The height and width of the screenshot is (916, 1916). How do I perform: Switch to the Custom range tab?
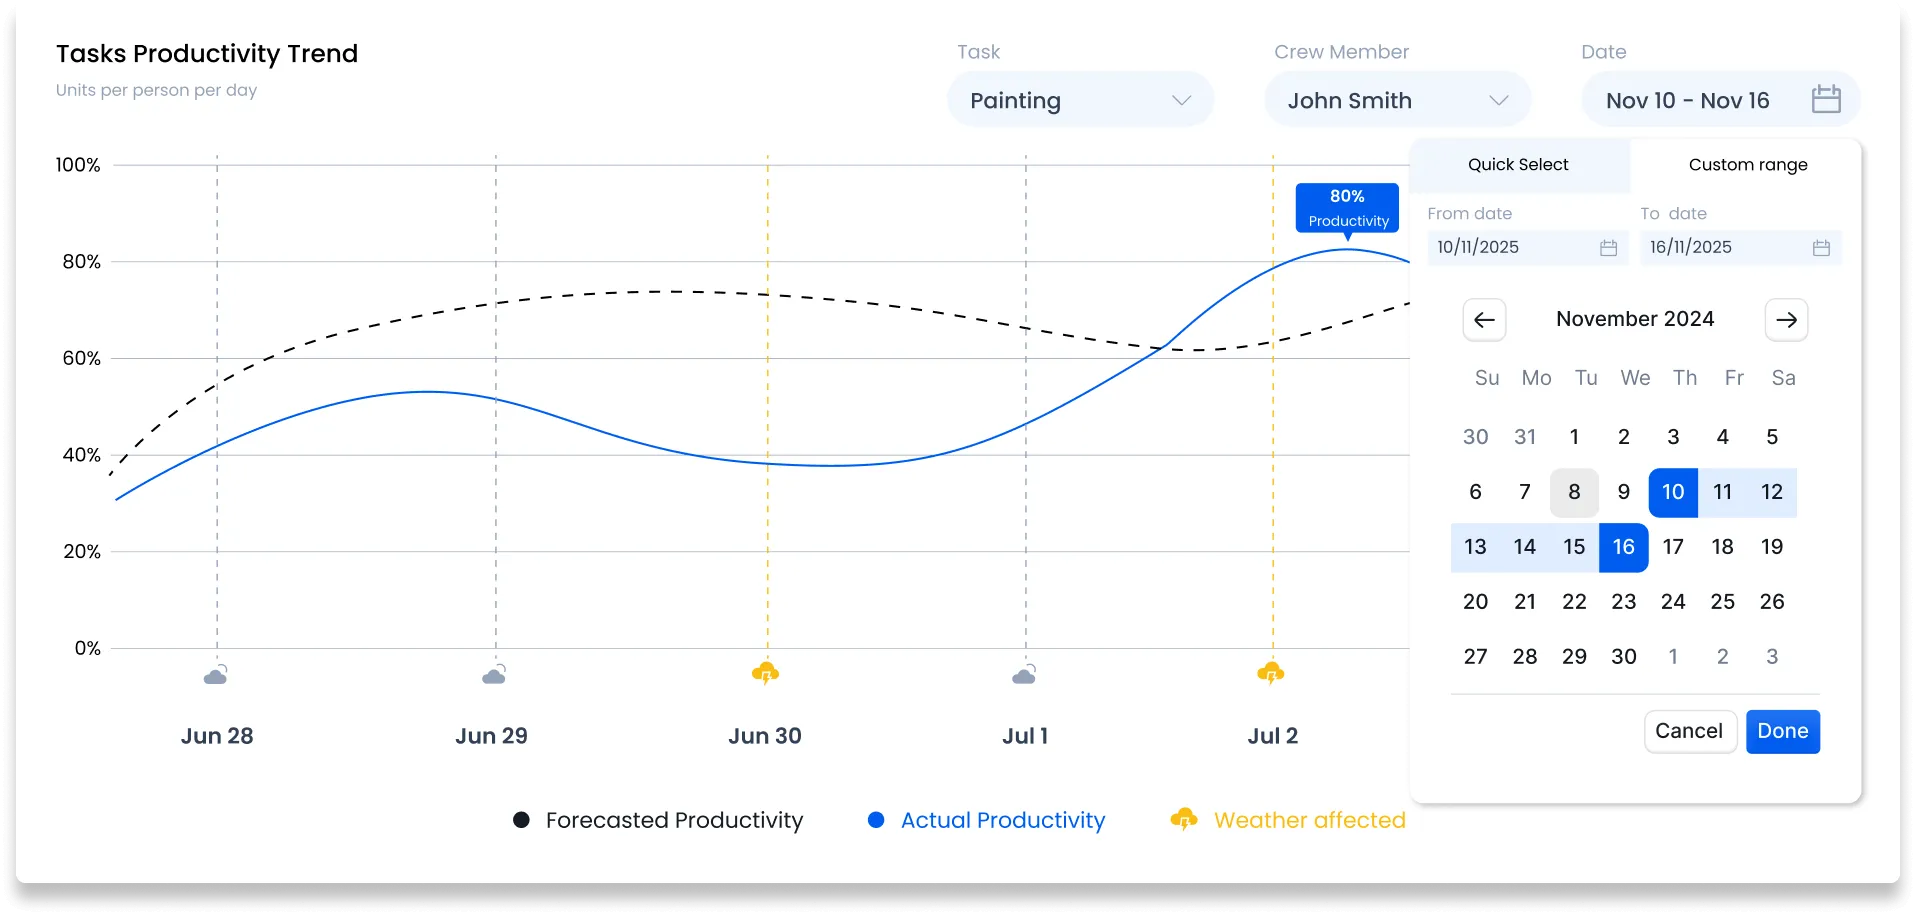[1746, 164]
